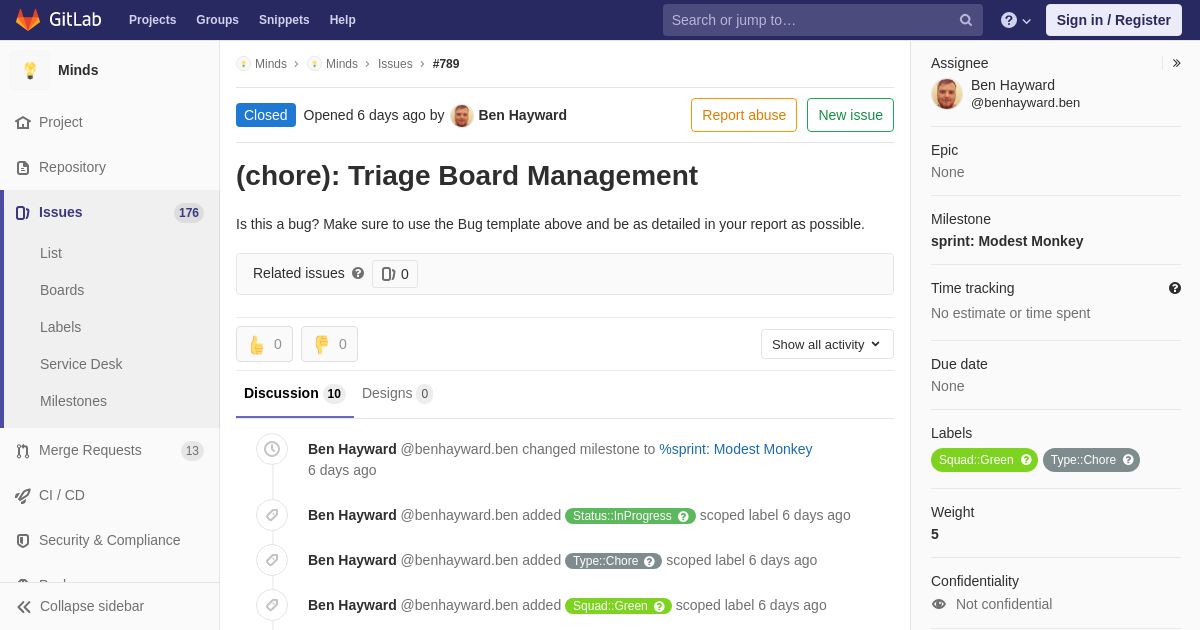Open Groups menu in top bar
This screenshot has width=1200, height=630.
point(217,20)
